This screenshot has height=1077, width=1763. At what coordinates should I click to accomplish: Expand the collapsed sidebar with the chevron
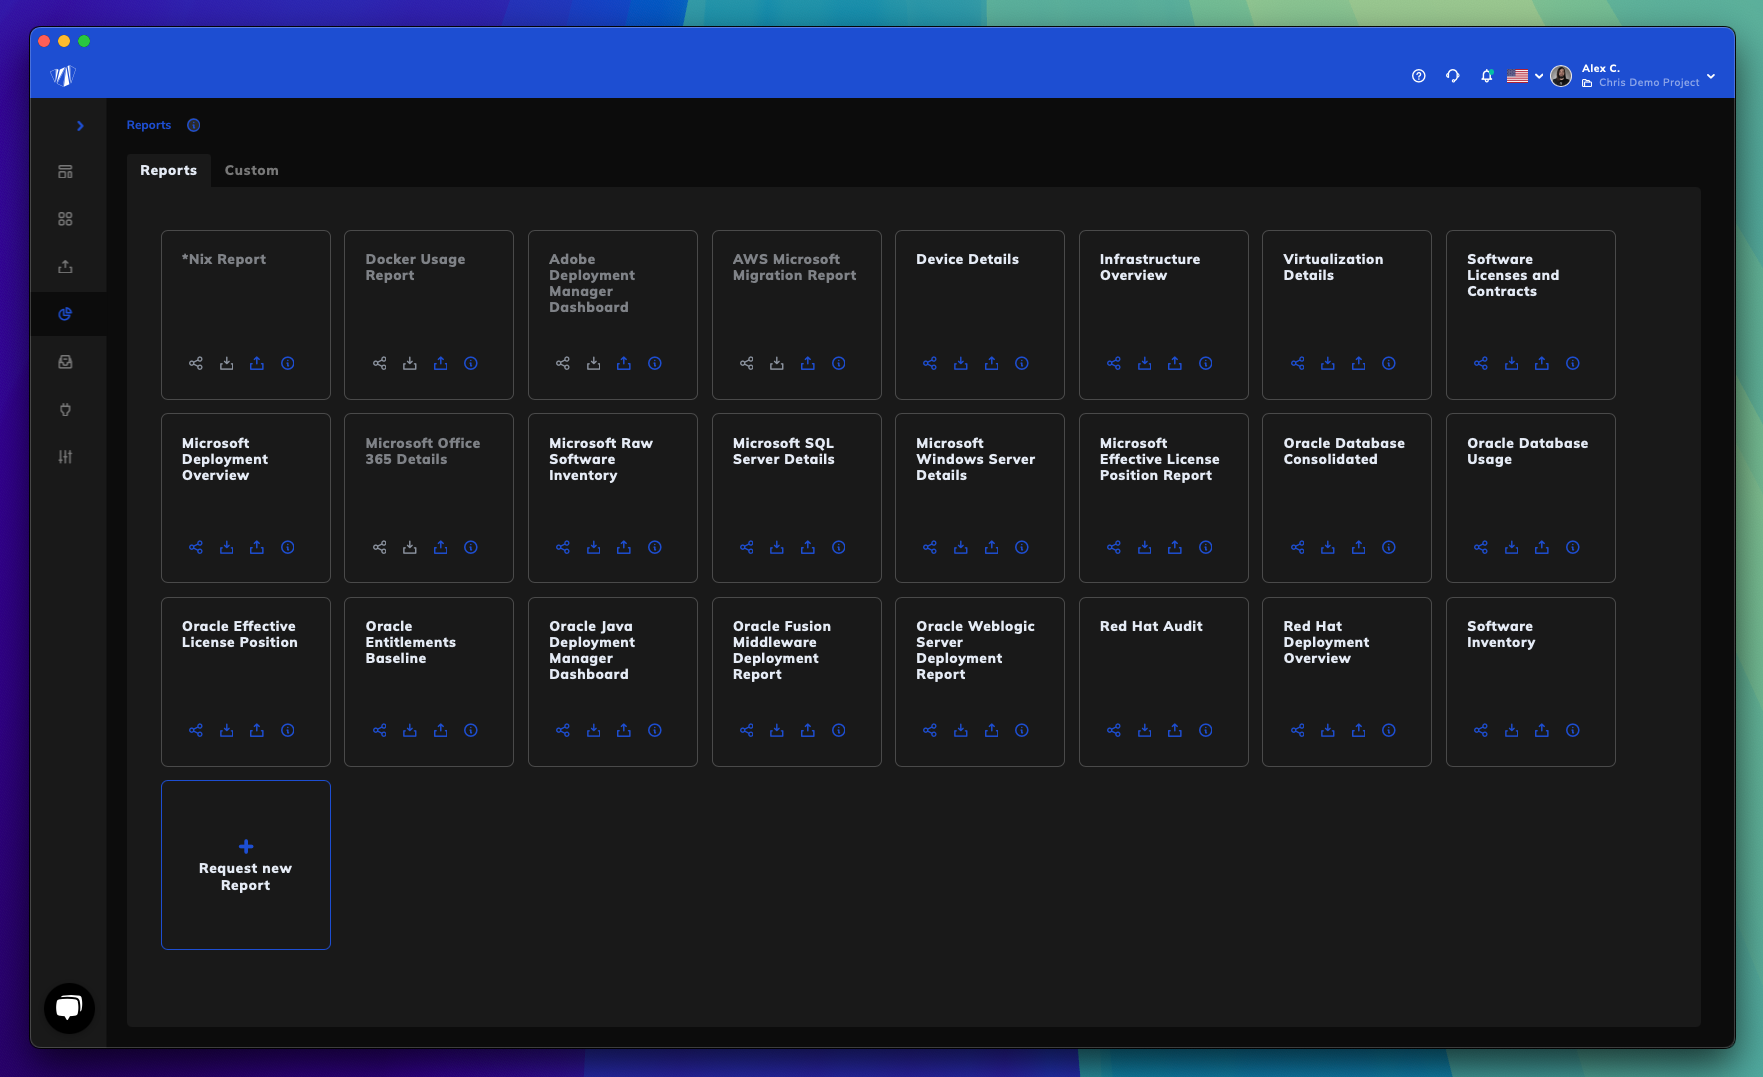click(81, 126)
